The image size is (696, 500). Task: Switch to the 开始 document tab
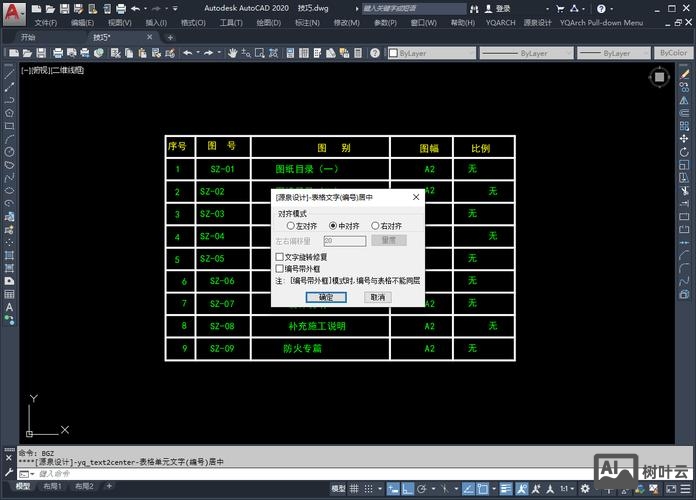click(x=28, y=37)
